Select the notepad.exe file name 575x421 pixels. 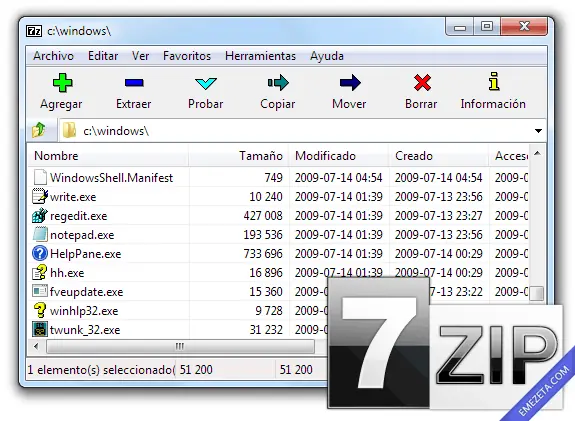pyautogui.click(x=82, y=235)
